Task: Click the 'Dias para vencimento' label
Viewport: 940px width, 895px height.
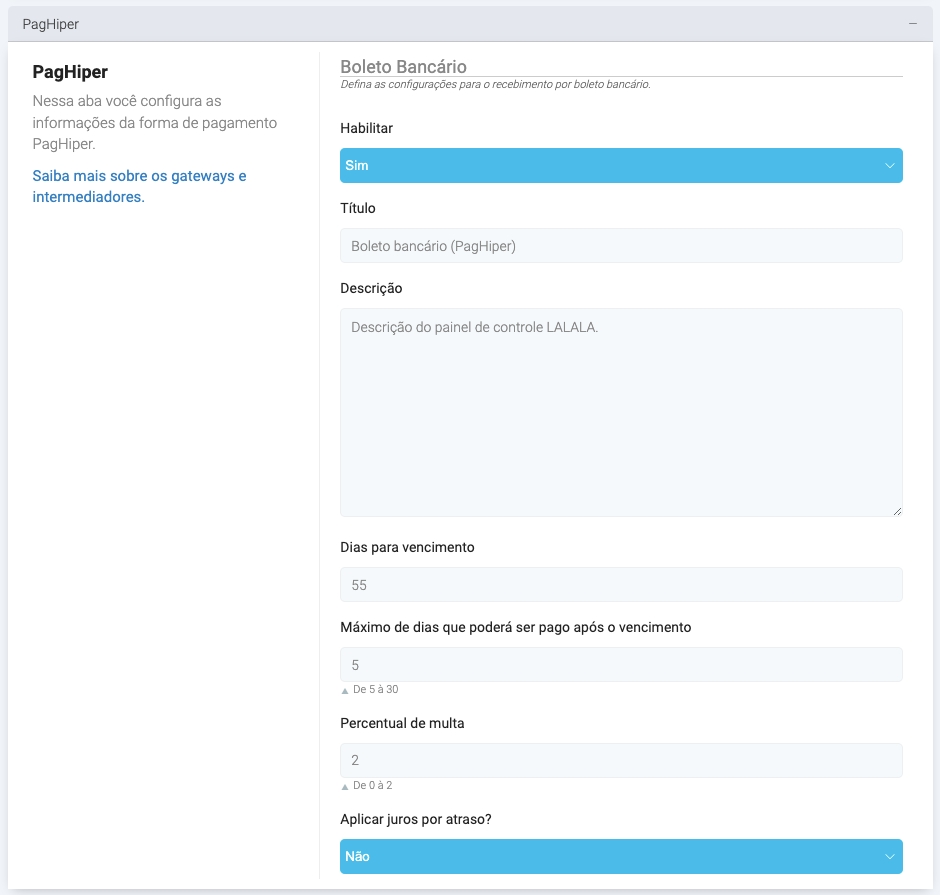Action: pyautogui.click(x=407, y=548)
